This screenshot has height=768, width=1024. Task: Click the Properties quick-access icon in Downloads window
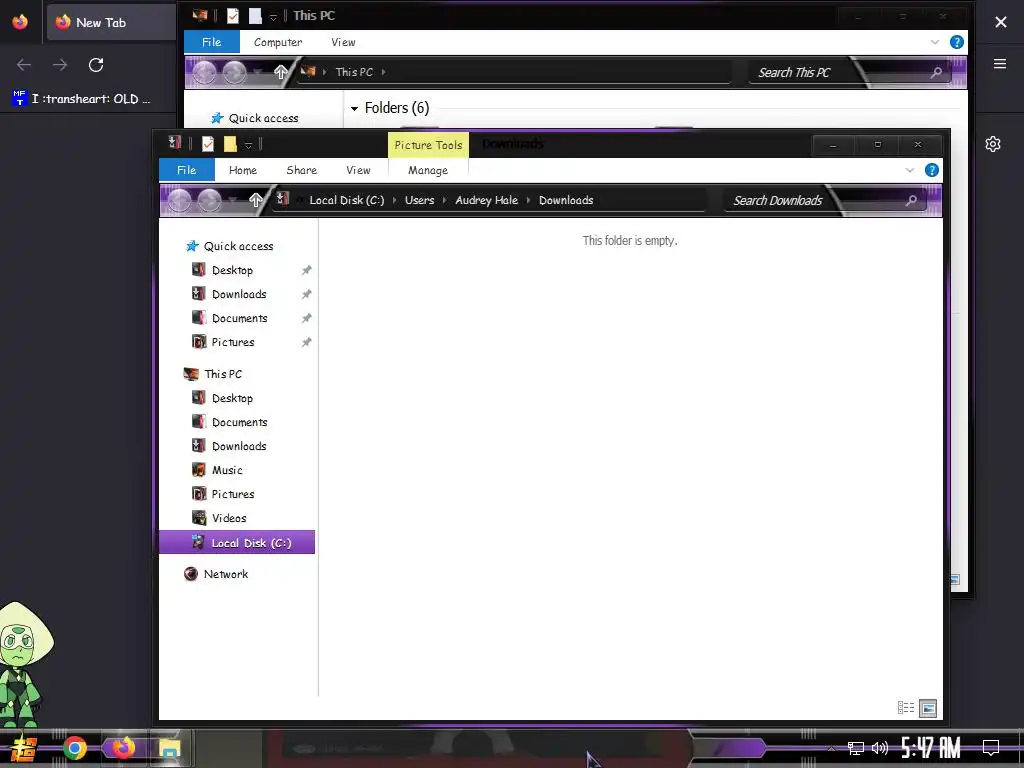[x=208, y=144]
